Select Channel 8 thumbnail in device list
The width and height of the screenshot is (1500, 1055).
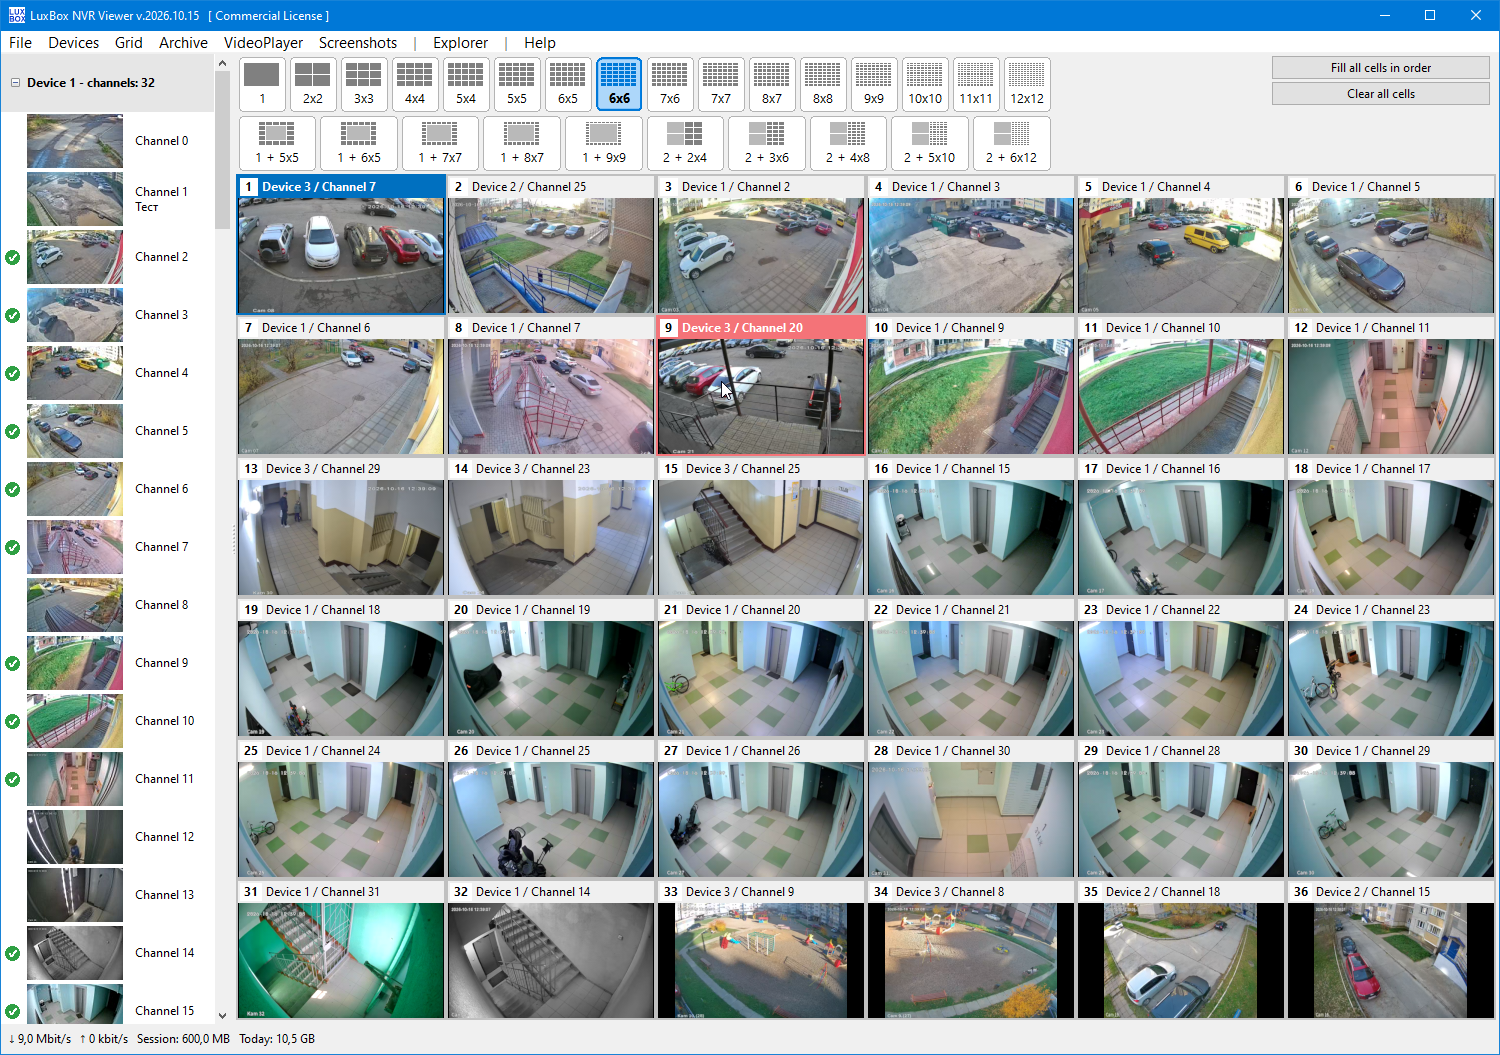point(75,605)
